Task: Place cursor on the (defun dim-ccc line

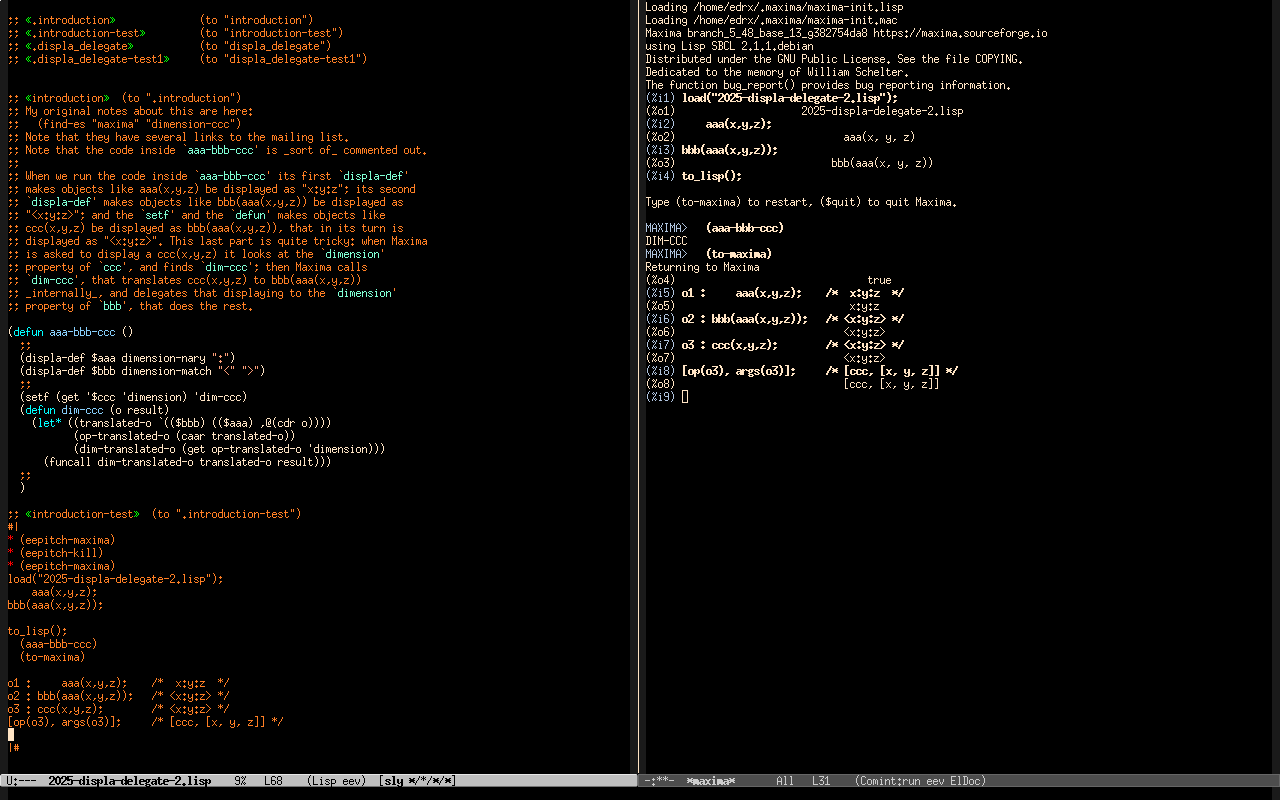Action: (82, 410)
